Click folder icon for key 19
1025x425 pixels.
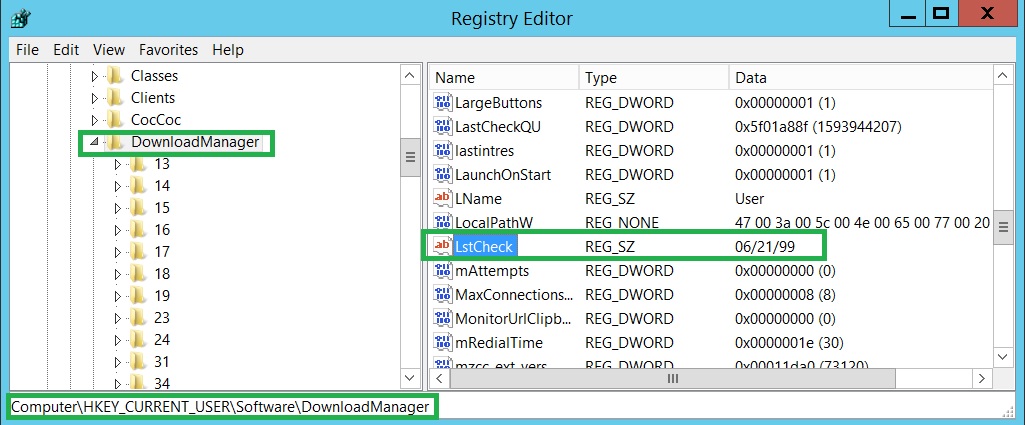138,296
